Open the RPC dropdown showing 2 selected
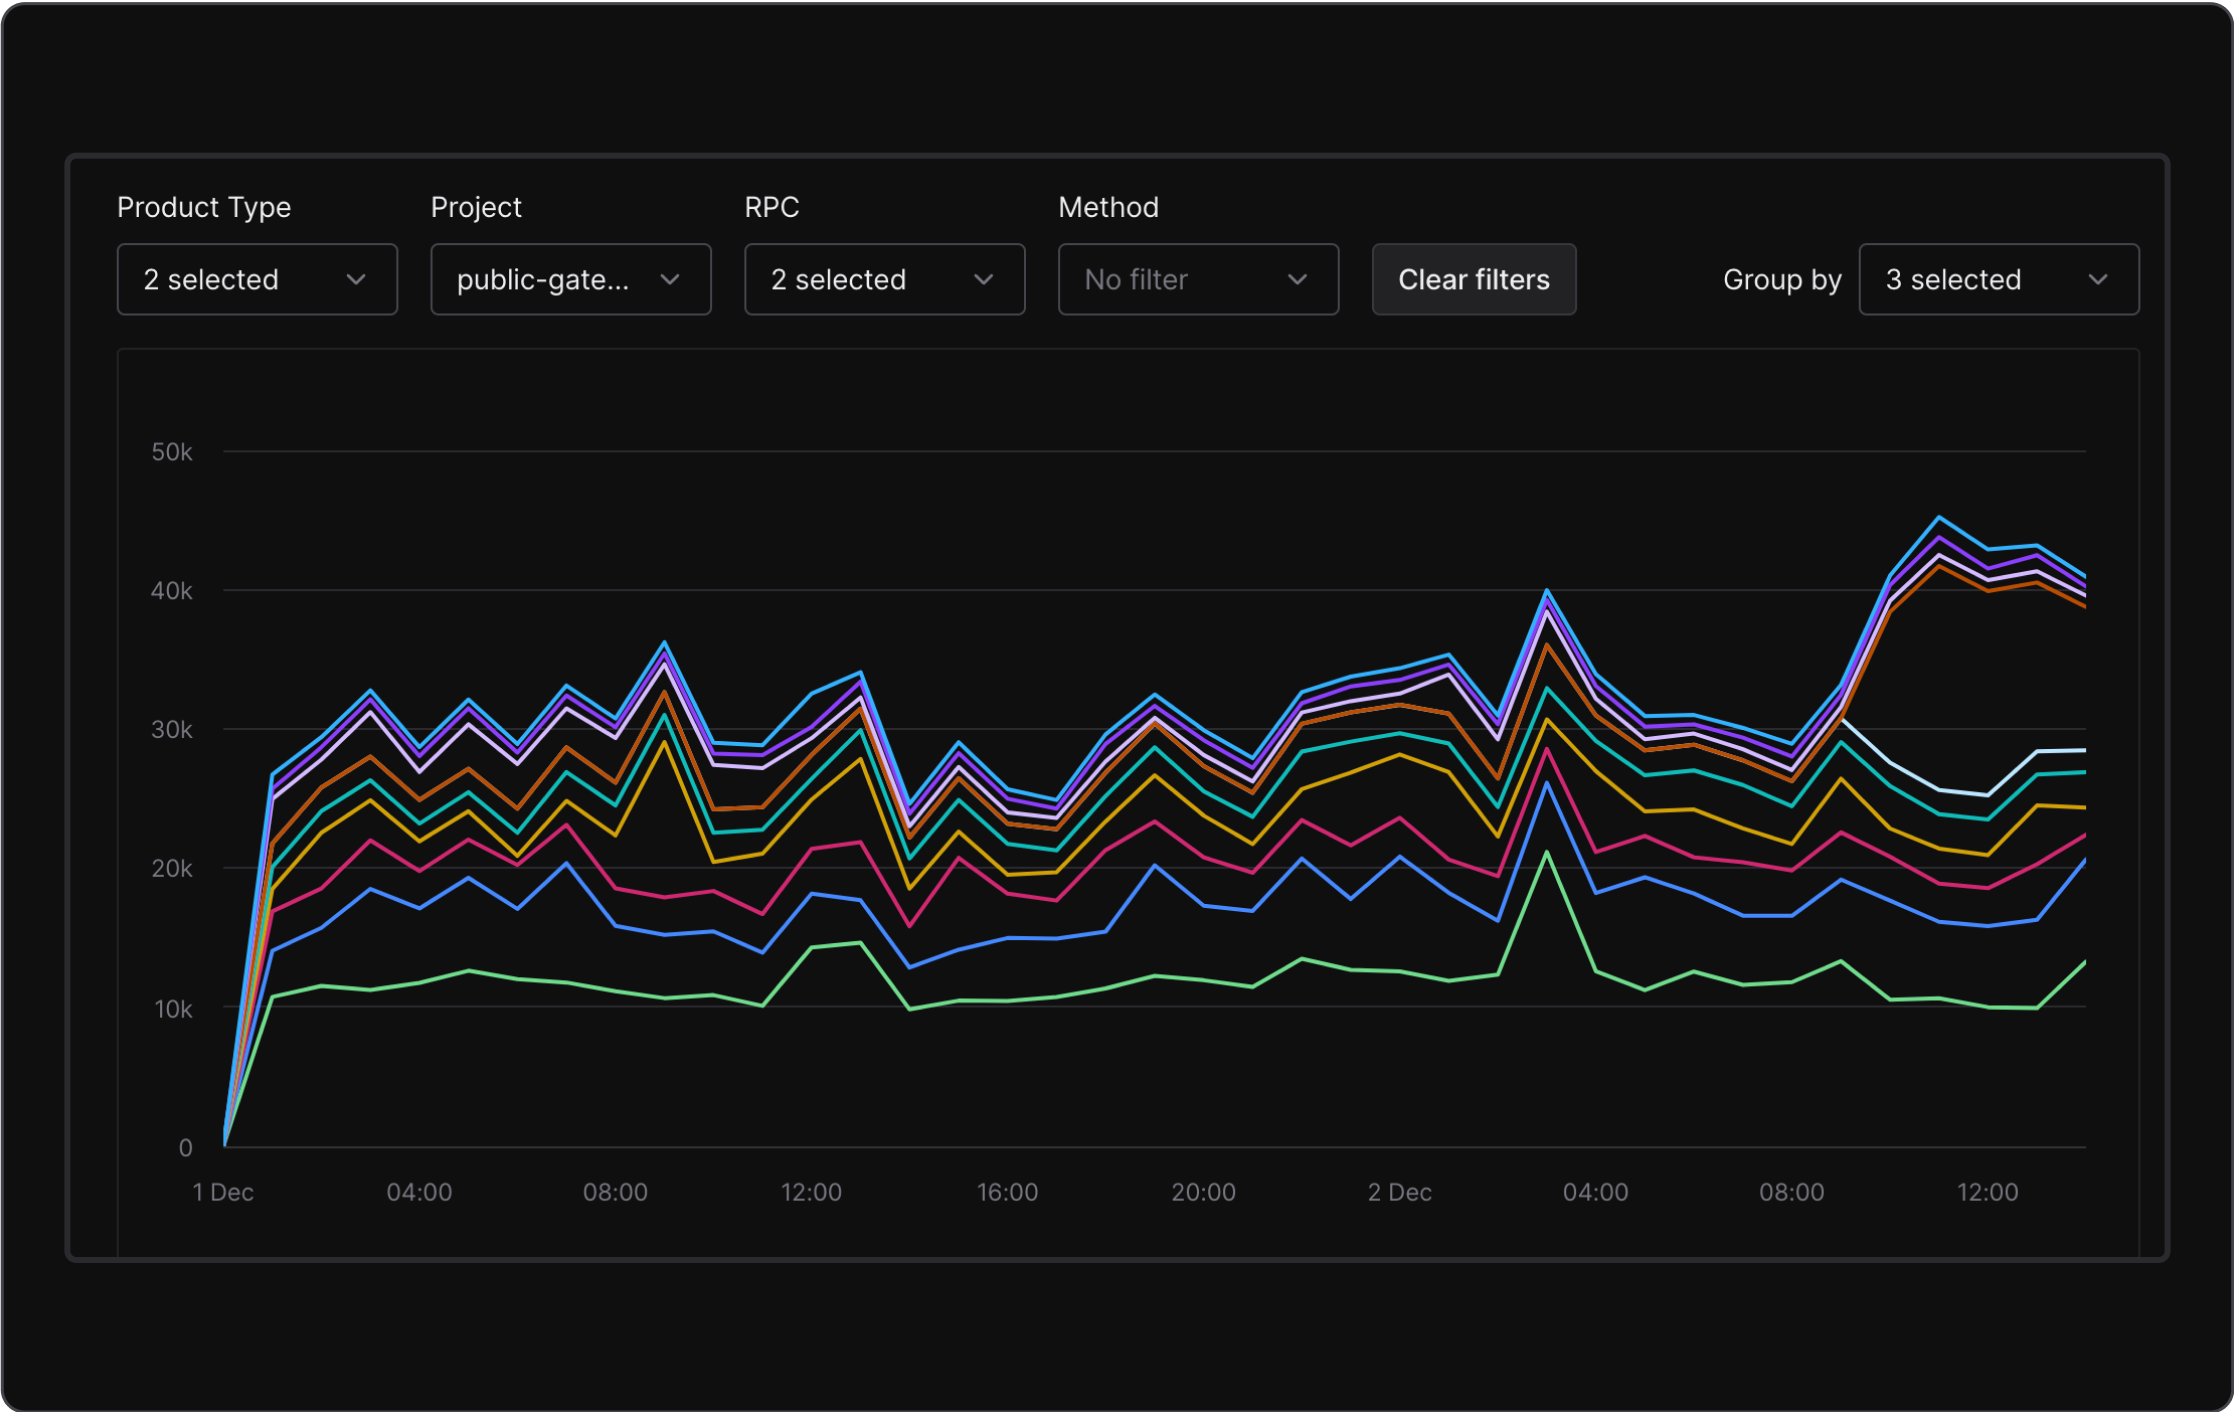 pos(884,280)
